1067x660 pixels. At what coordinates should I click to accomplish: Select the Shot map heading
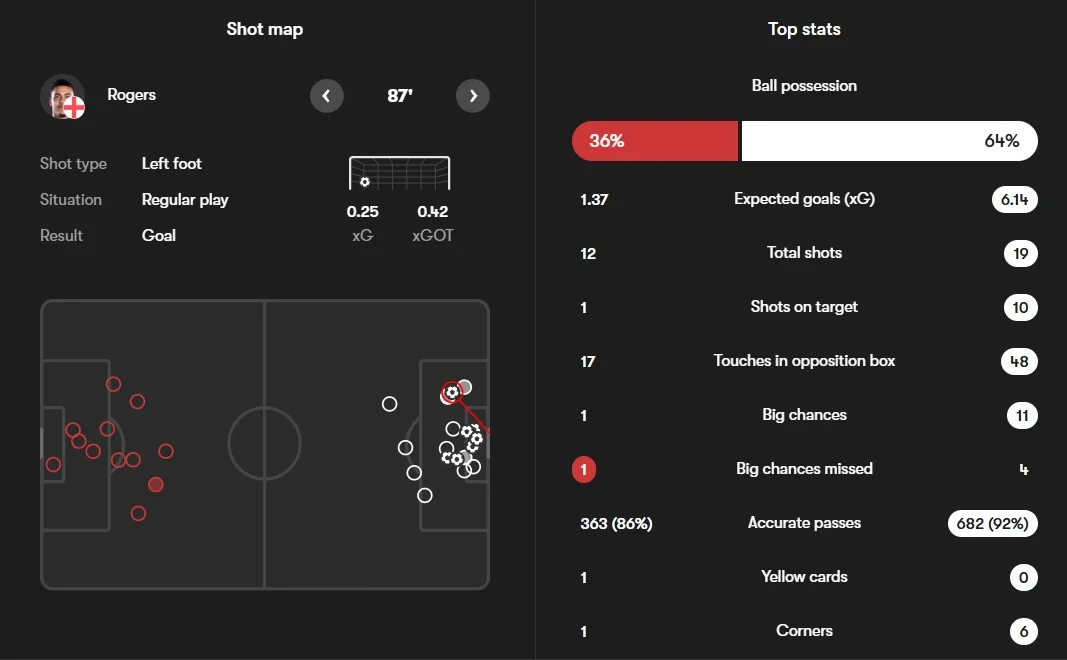tap(265, 29)
